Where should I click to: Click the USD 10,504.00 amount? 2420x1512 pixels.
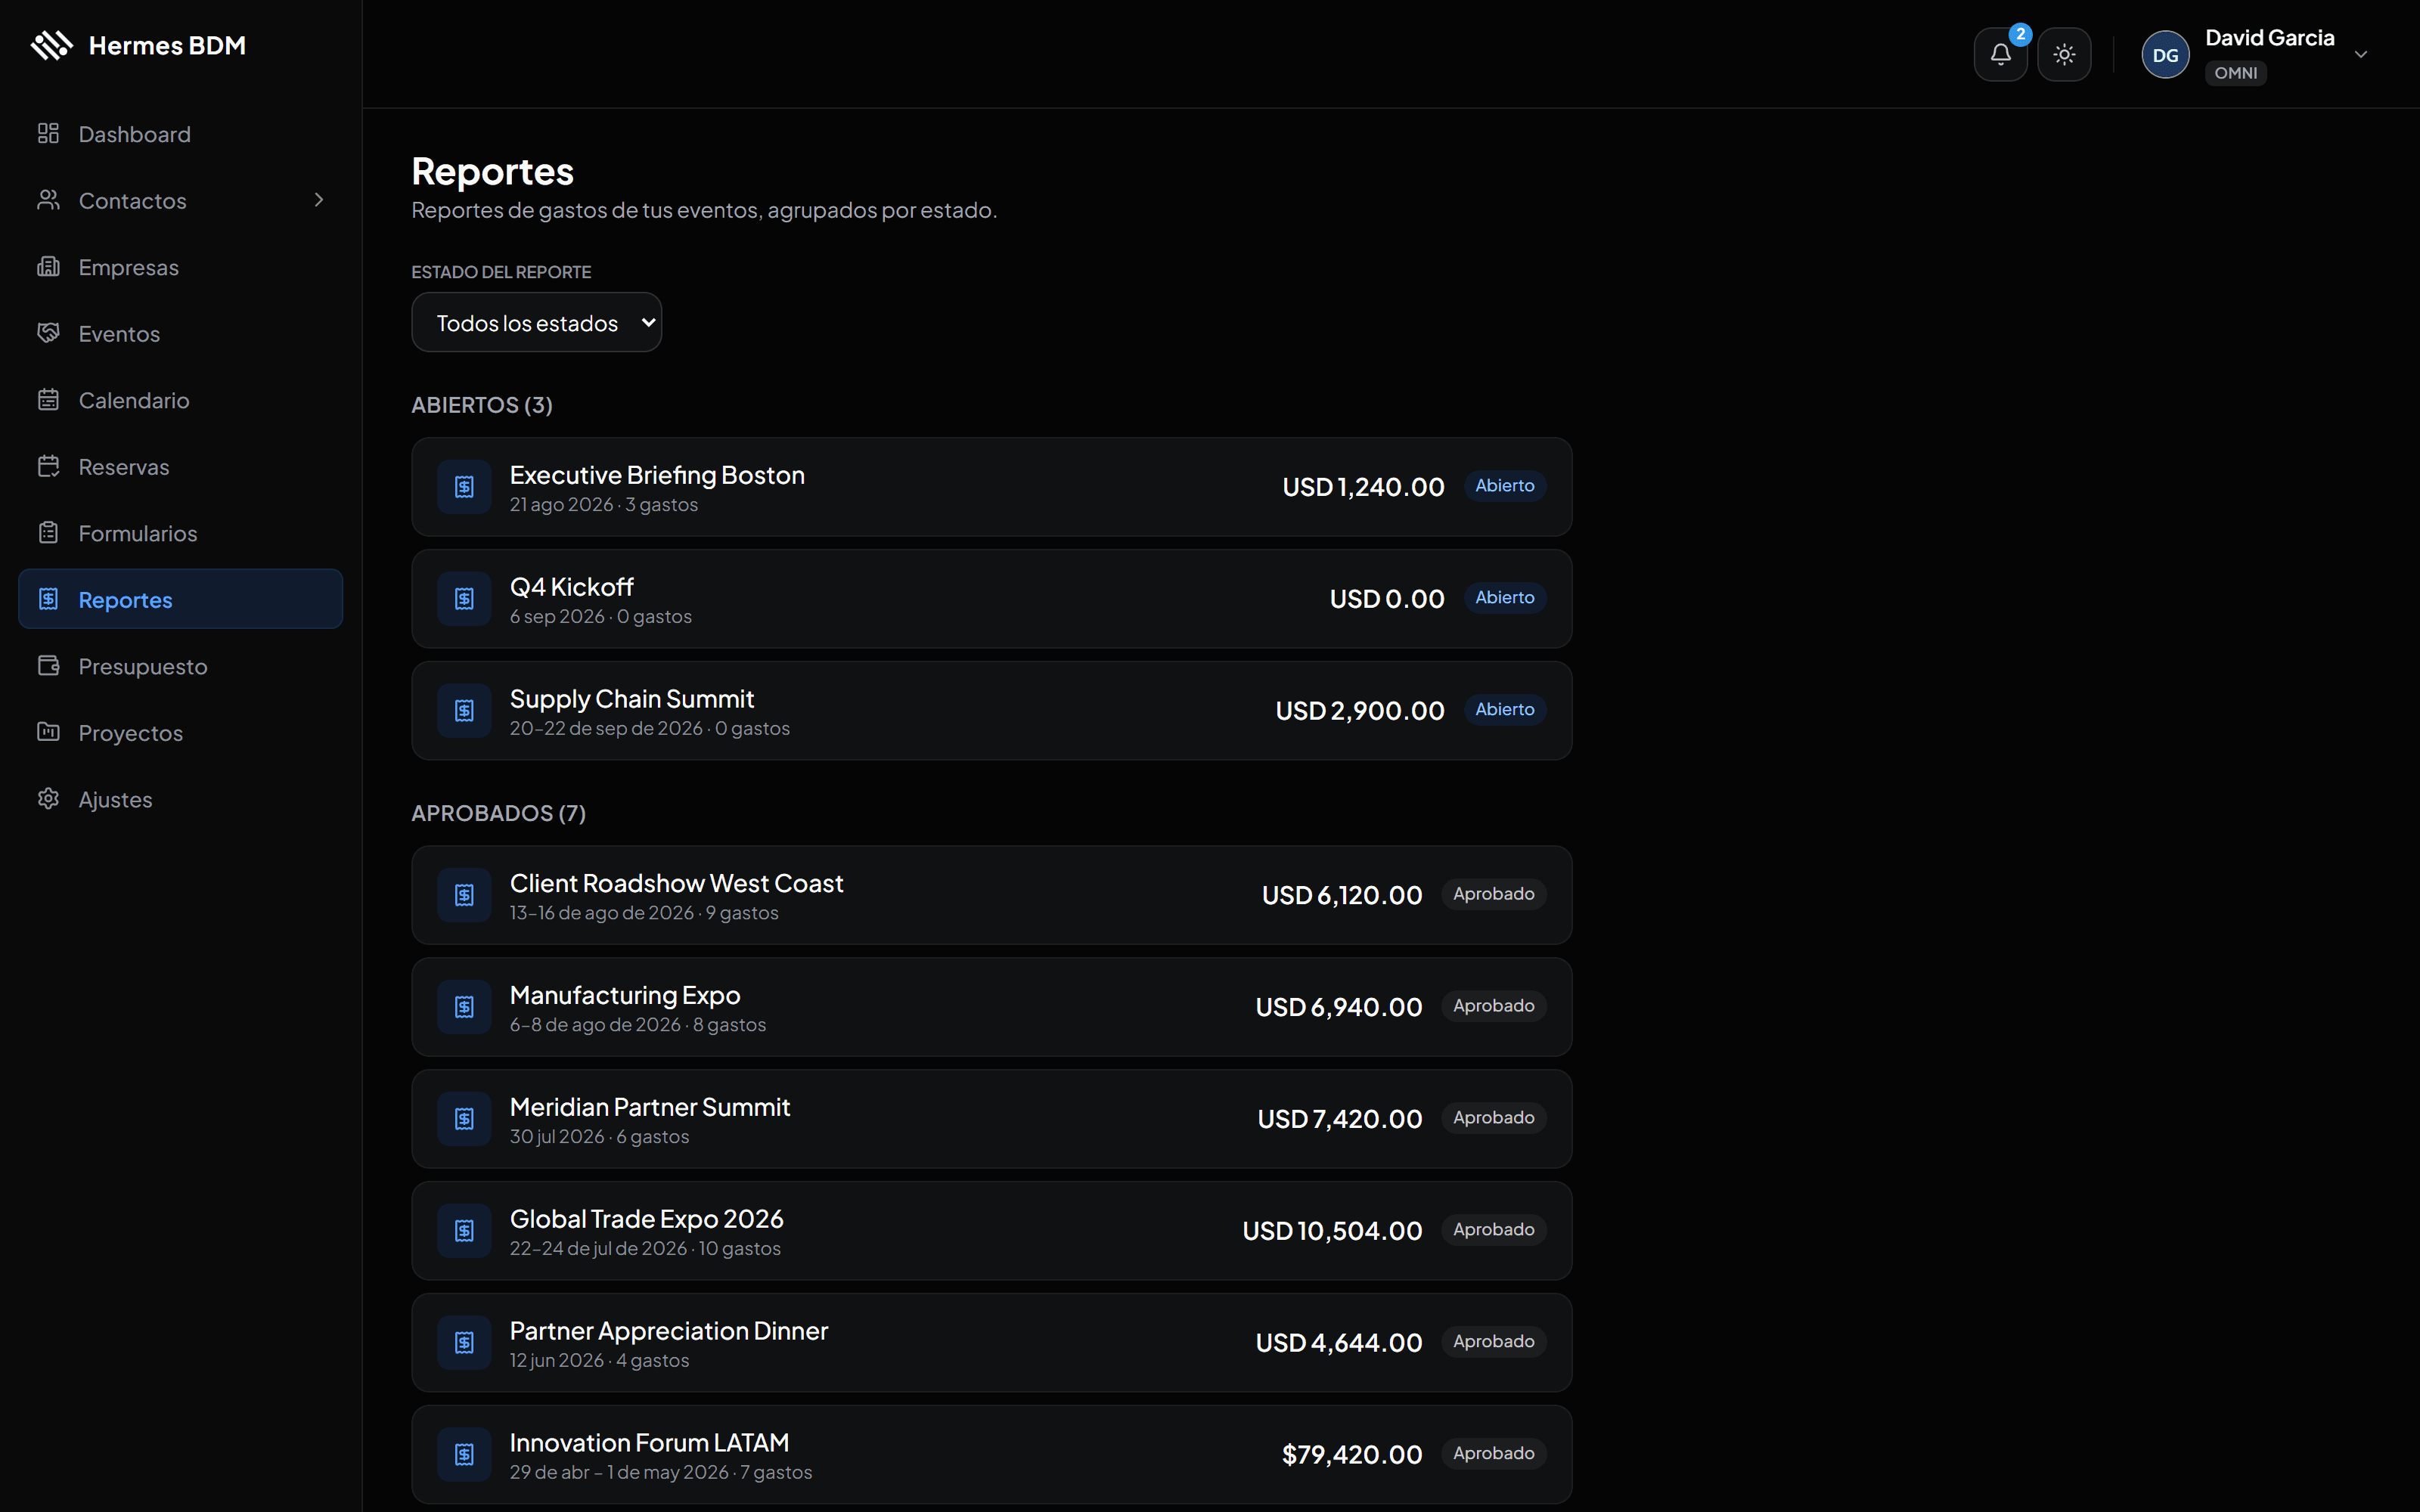(x=1332, y=1231)
